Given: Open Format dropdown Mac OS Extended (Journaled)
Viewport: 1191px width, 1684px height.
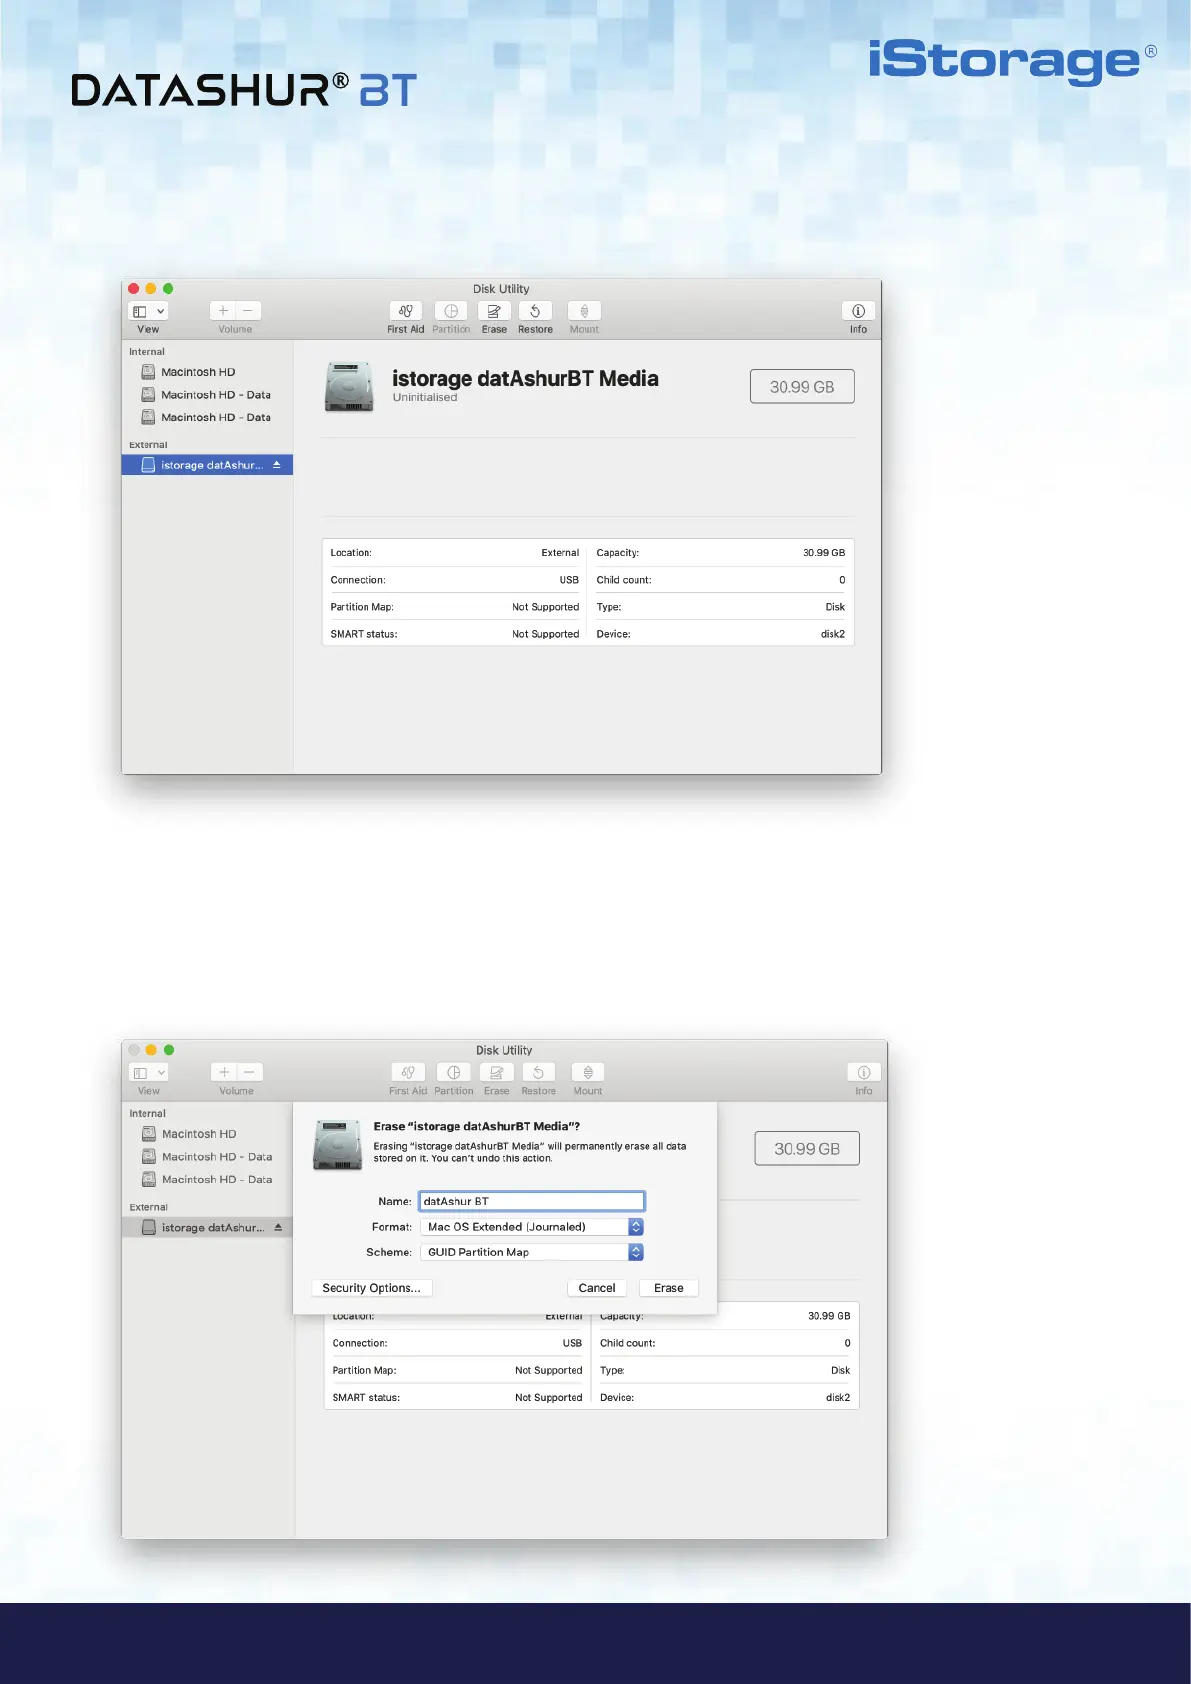Looking at the screenshot, I should point(532,1227).
